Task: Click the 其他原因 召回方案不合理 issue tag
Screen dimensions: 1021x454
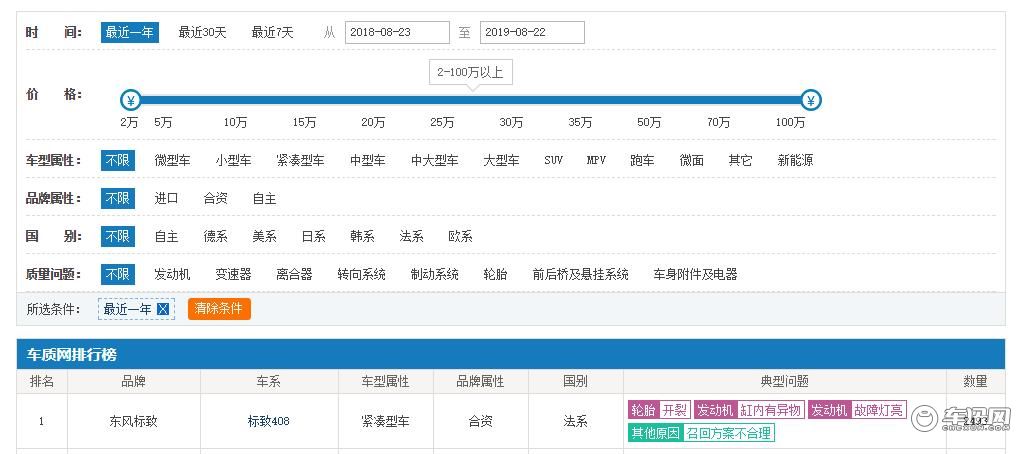Action: click(701, 433)
